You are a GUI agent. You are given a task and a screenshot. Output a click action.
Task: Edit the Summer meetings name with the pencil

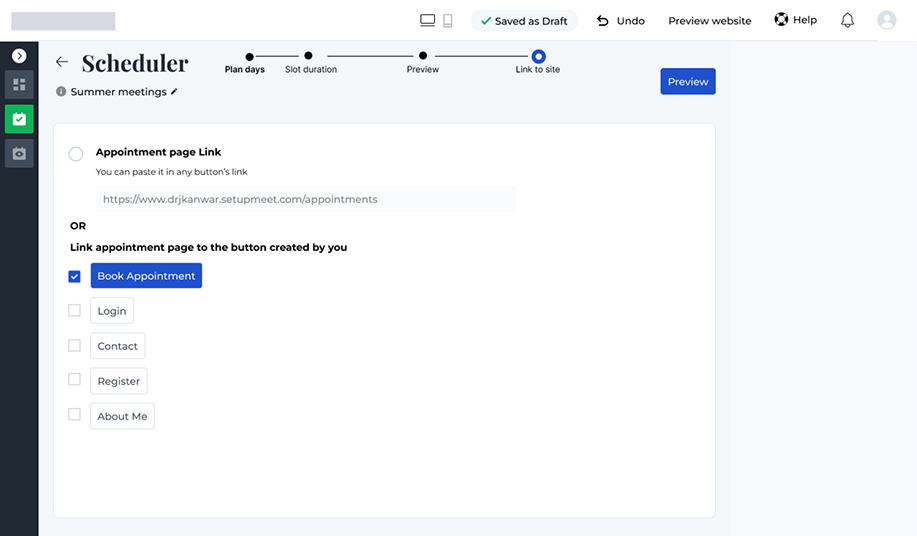point(174,92)
